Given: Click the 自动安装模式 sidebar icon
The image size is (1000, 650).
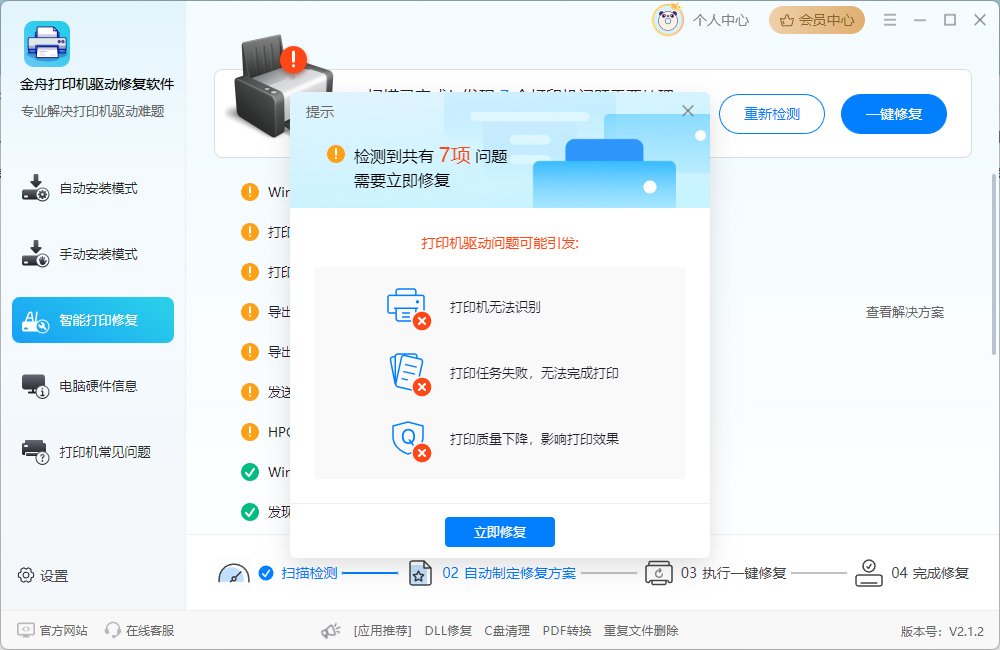Looking at the screenshot, I should (x=35, y=188).
